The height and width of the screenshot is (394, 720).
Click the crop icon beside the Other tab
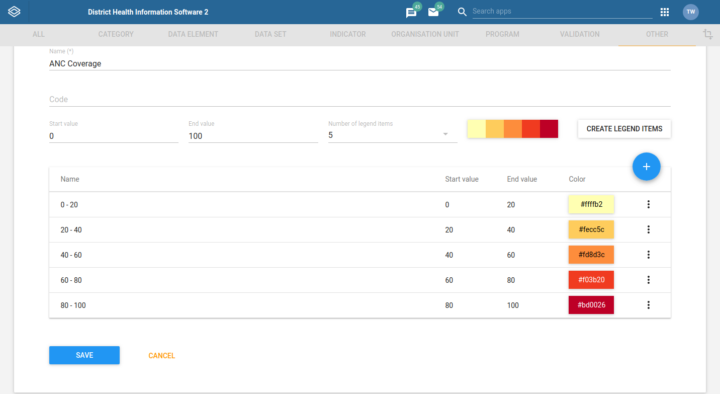tap(708, 34)
